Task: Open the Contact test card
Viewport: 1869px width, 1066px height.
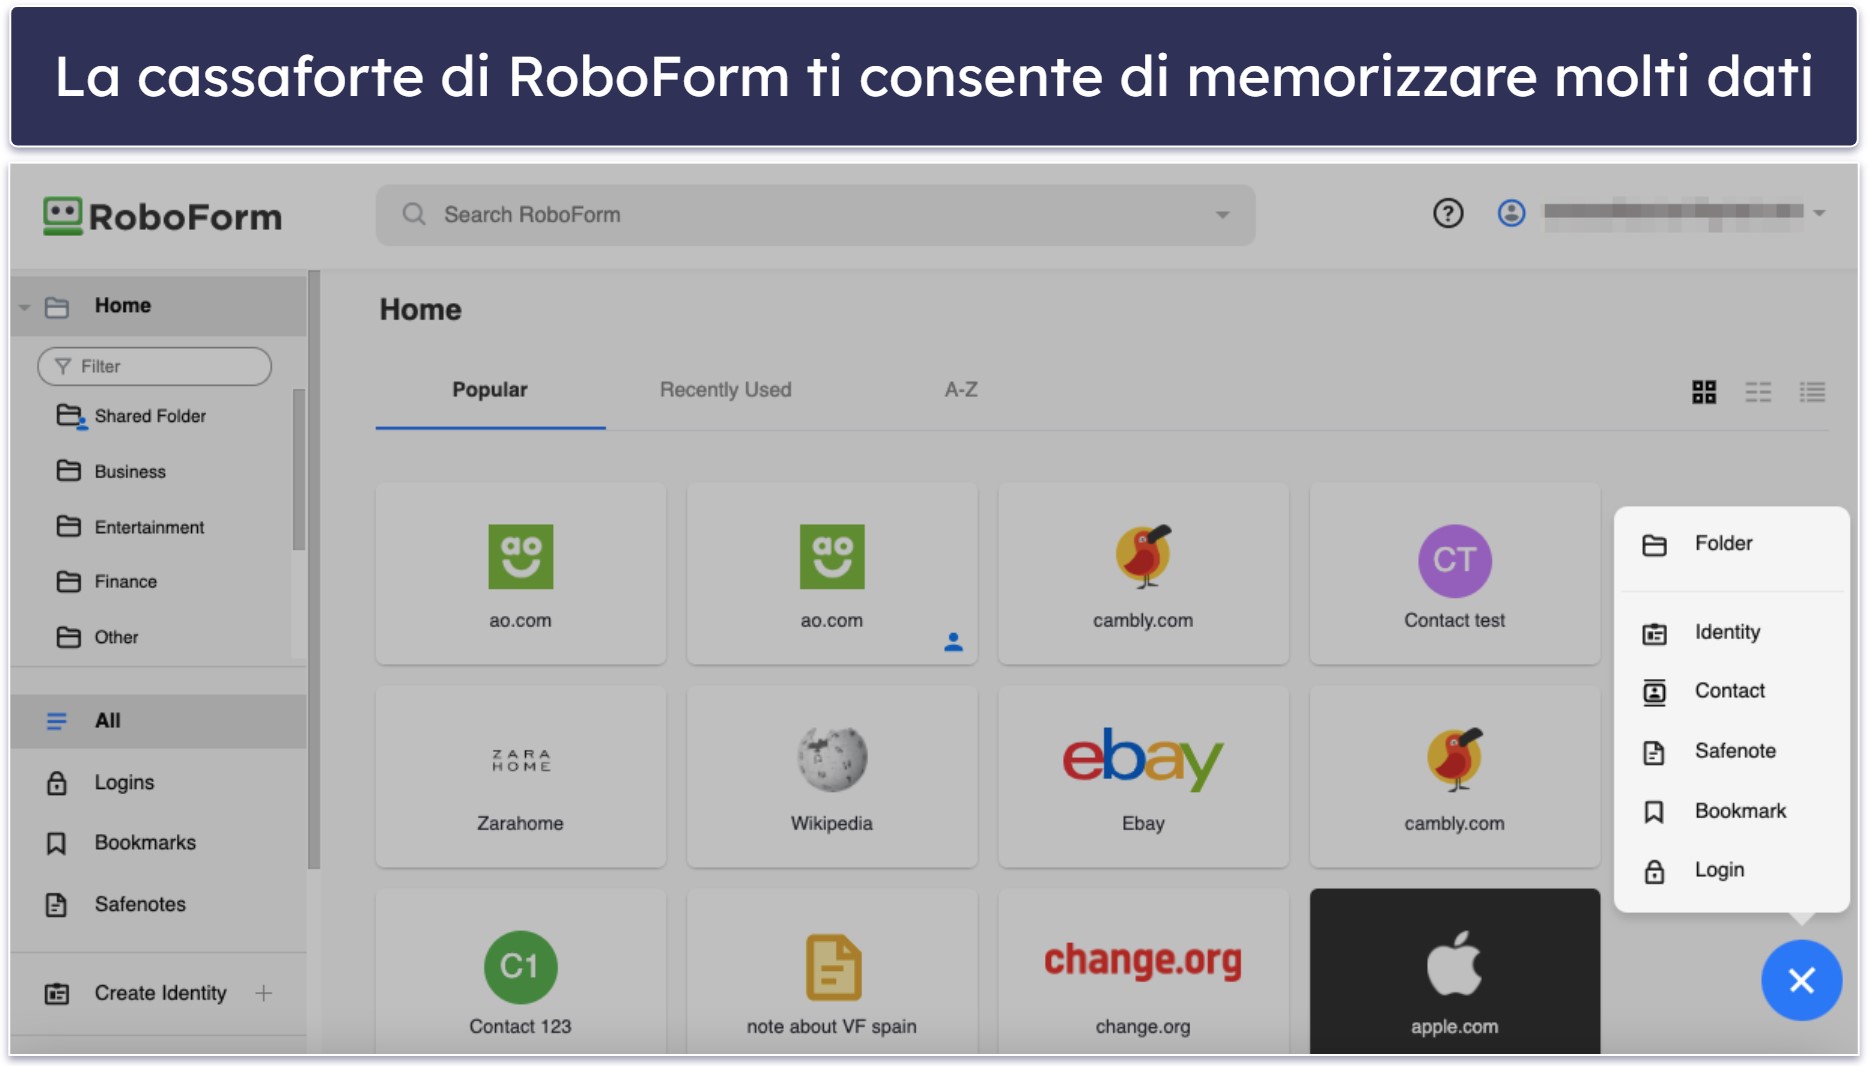Action: click(1455, 574)
